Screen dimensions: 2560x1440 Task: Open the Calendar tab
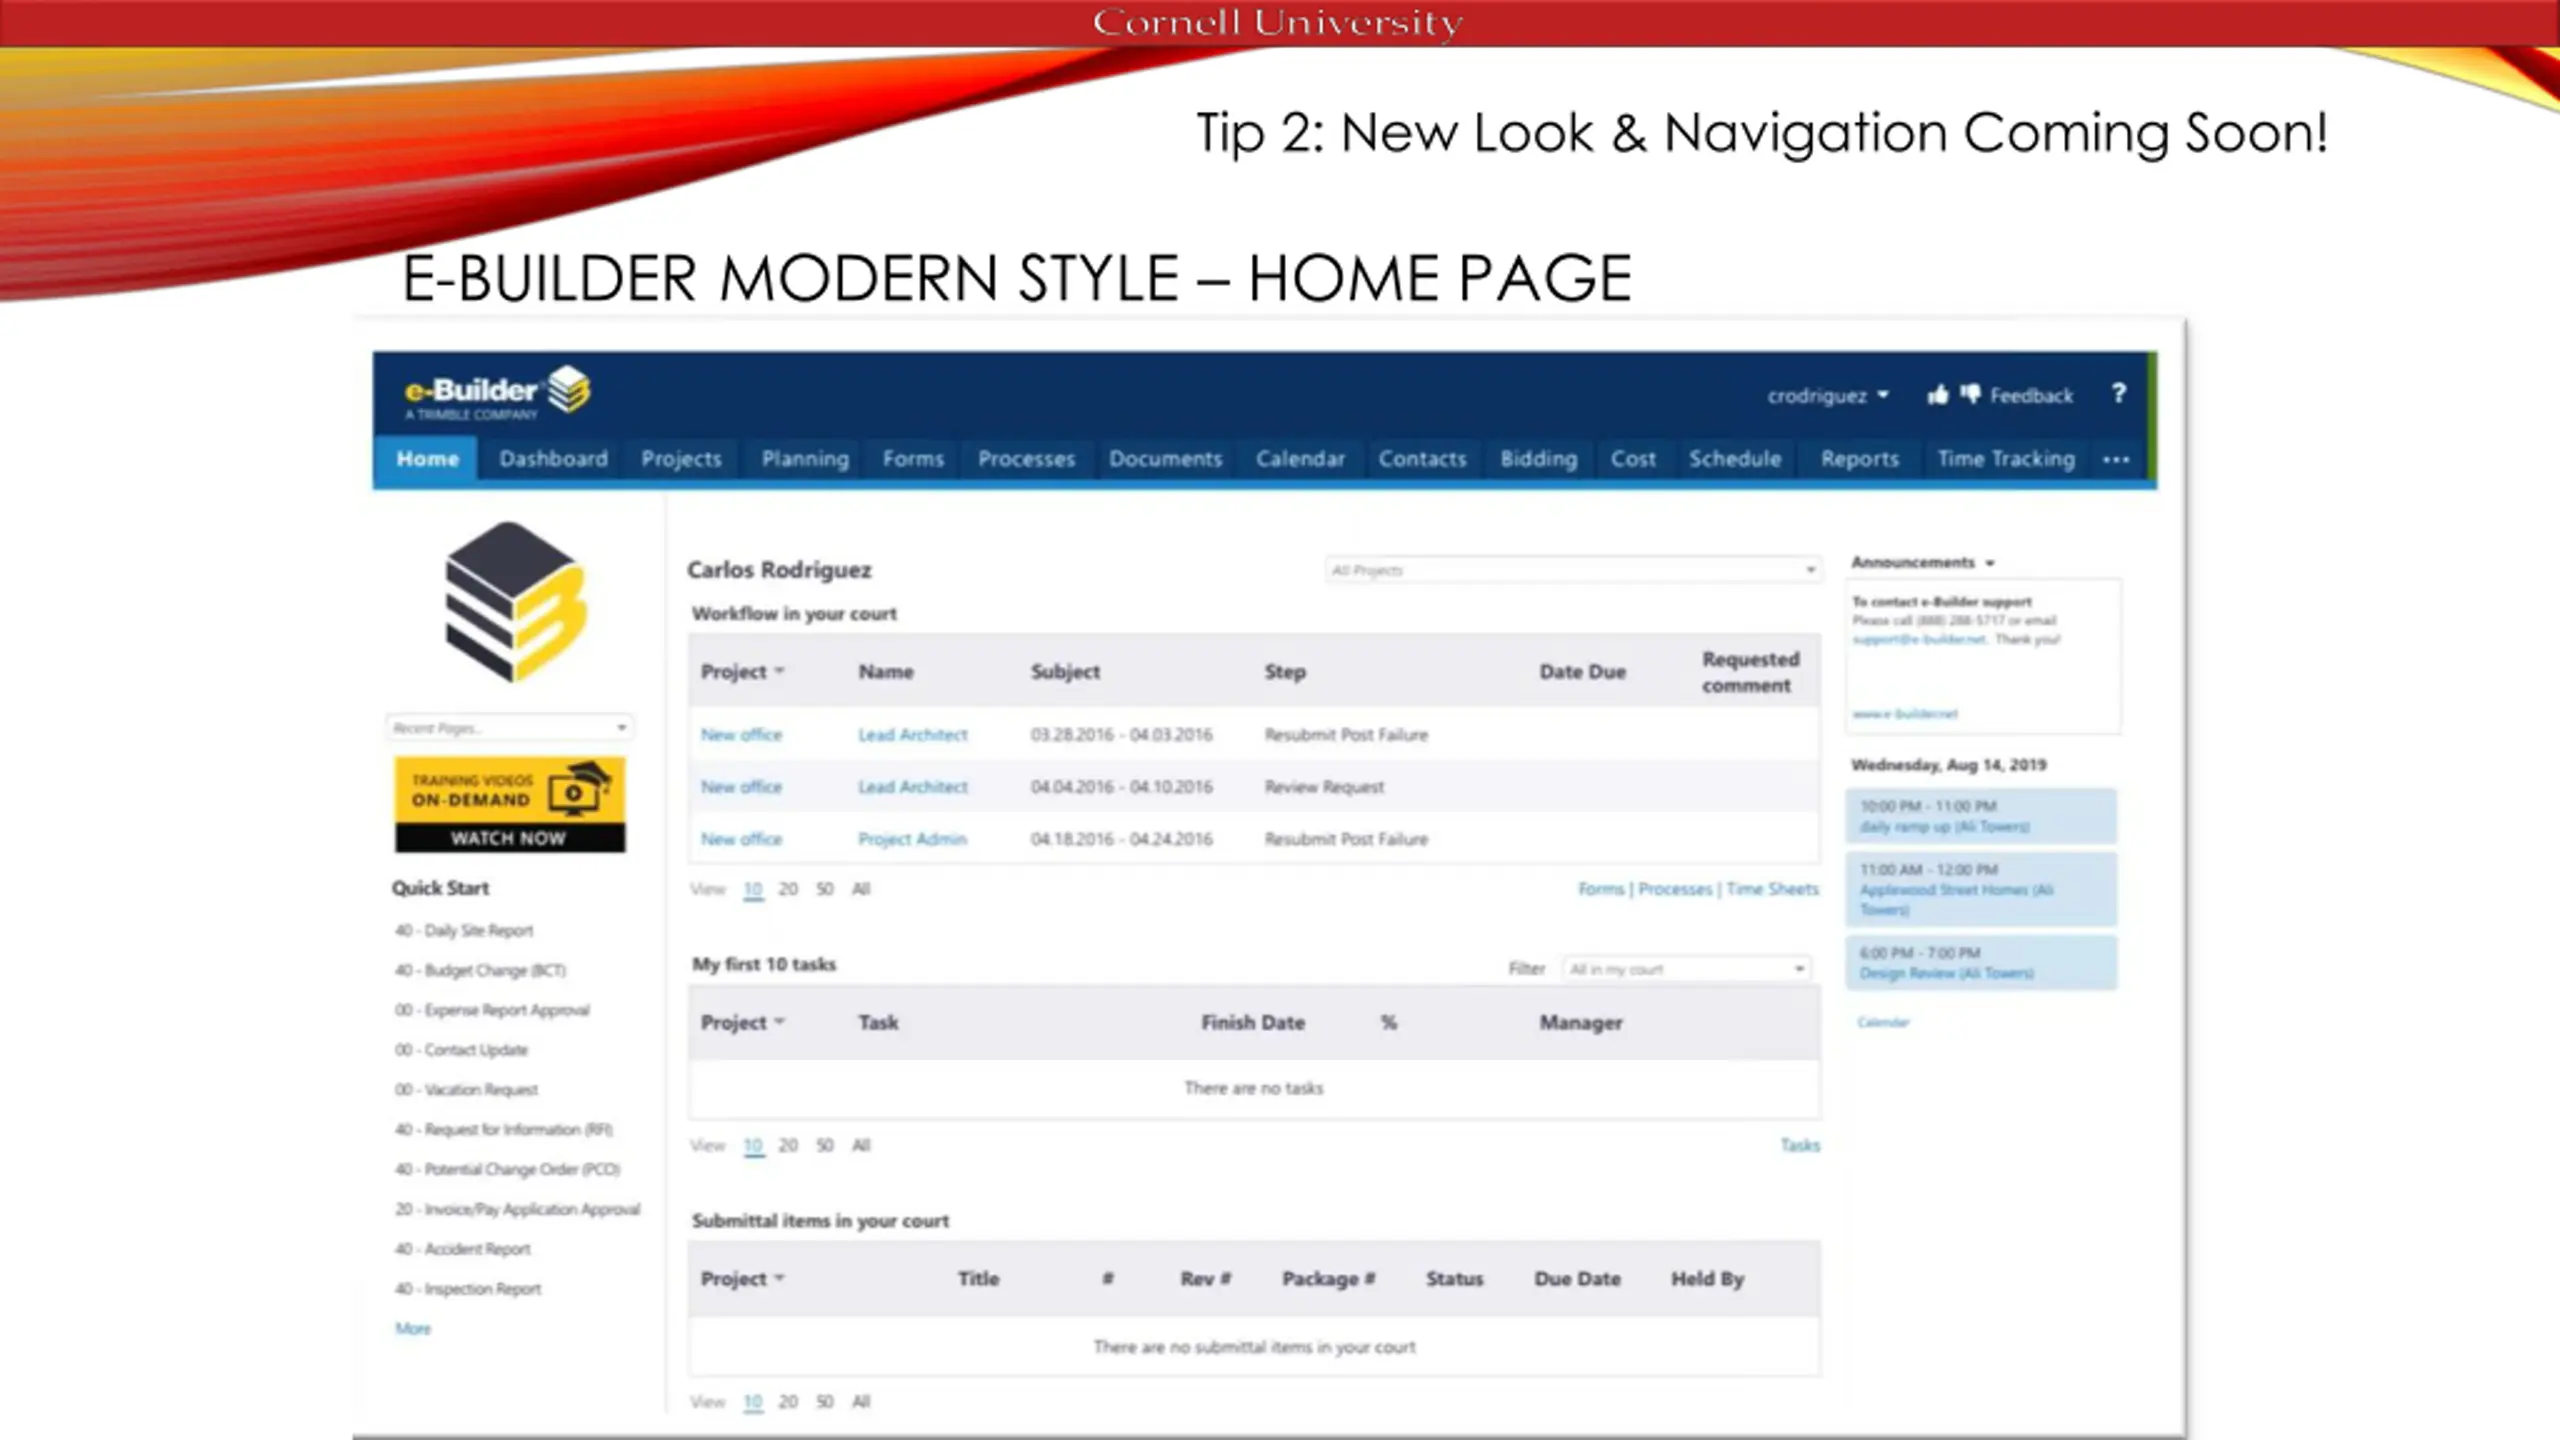click(1300, 459)
